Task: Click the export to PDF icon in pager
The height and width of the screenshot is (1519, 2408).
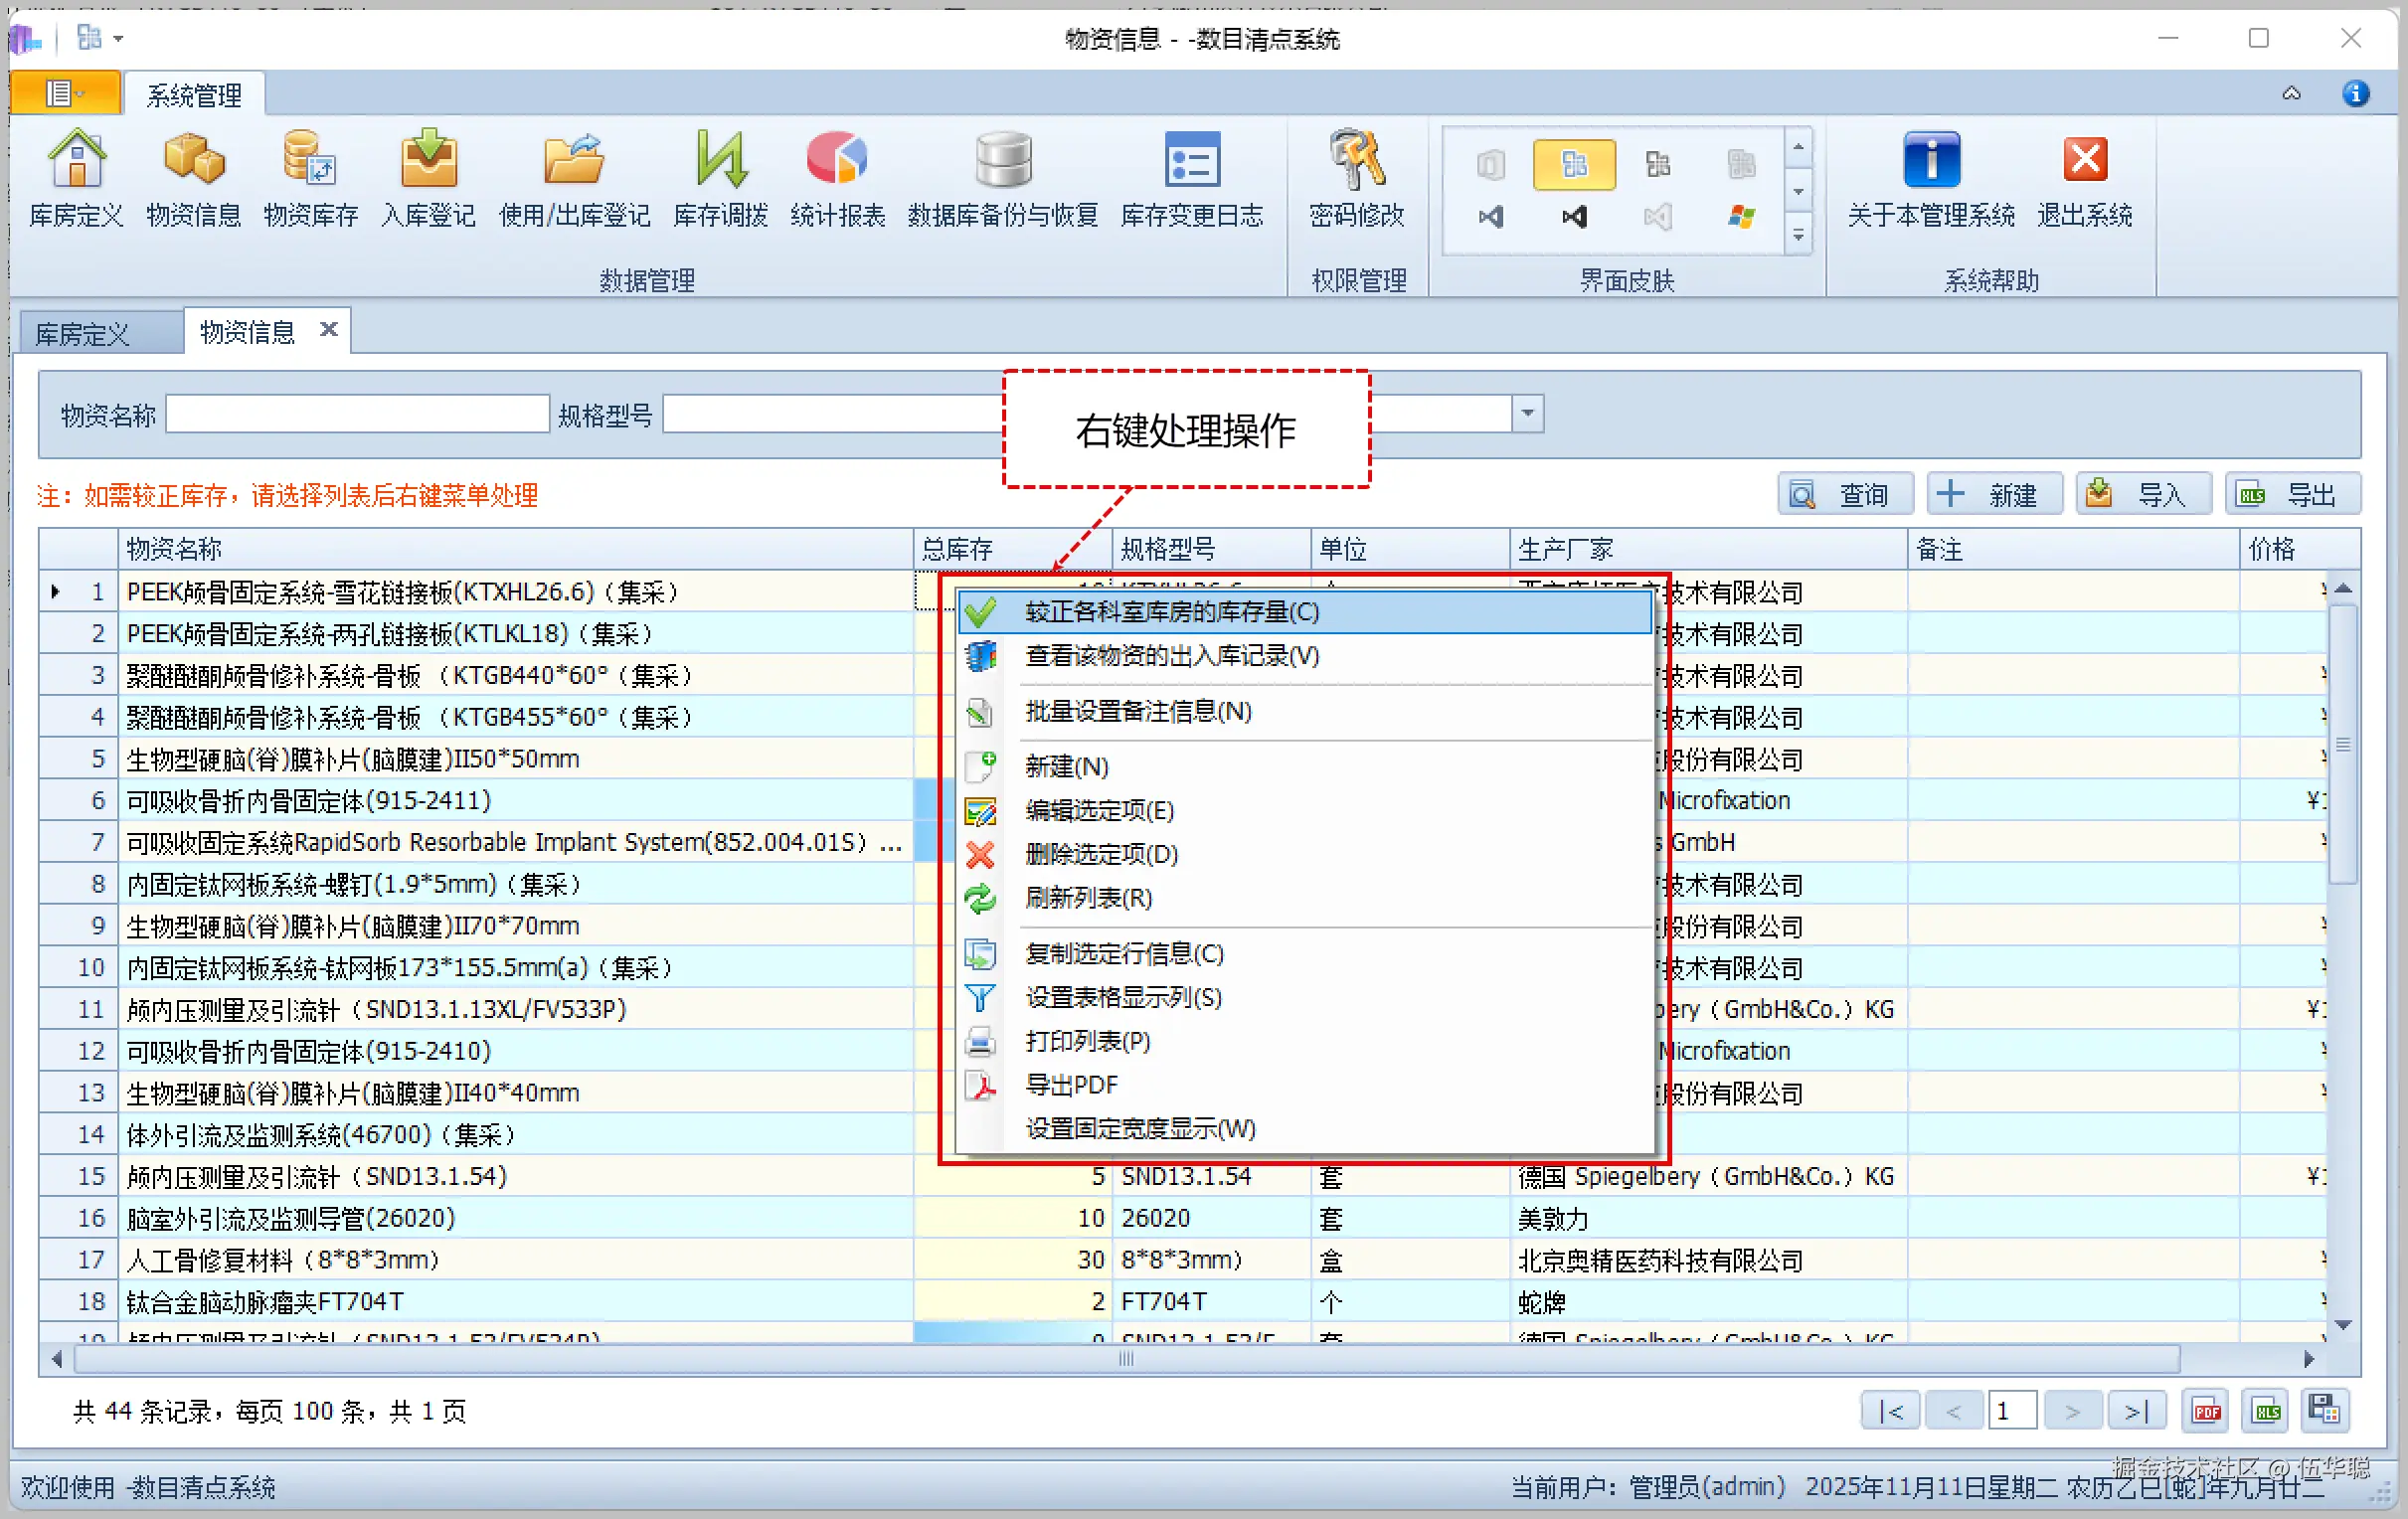Action: tap(2206, 1411)
